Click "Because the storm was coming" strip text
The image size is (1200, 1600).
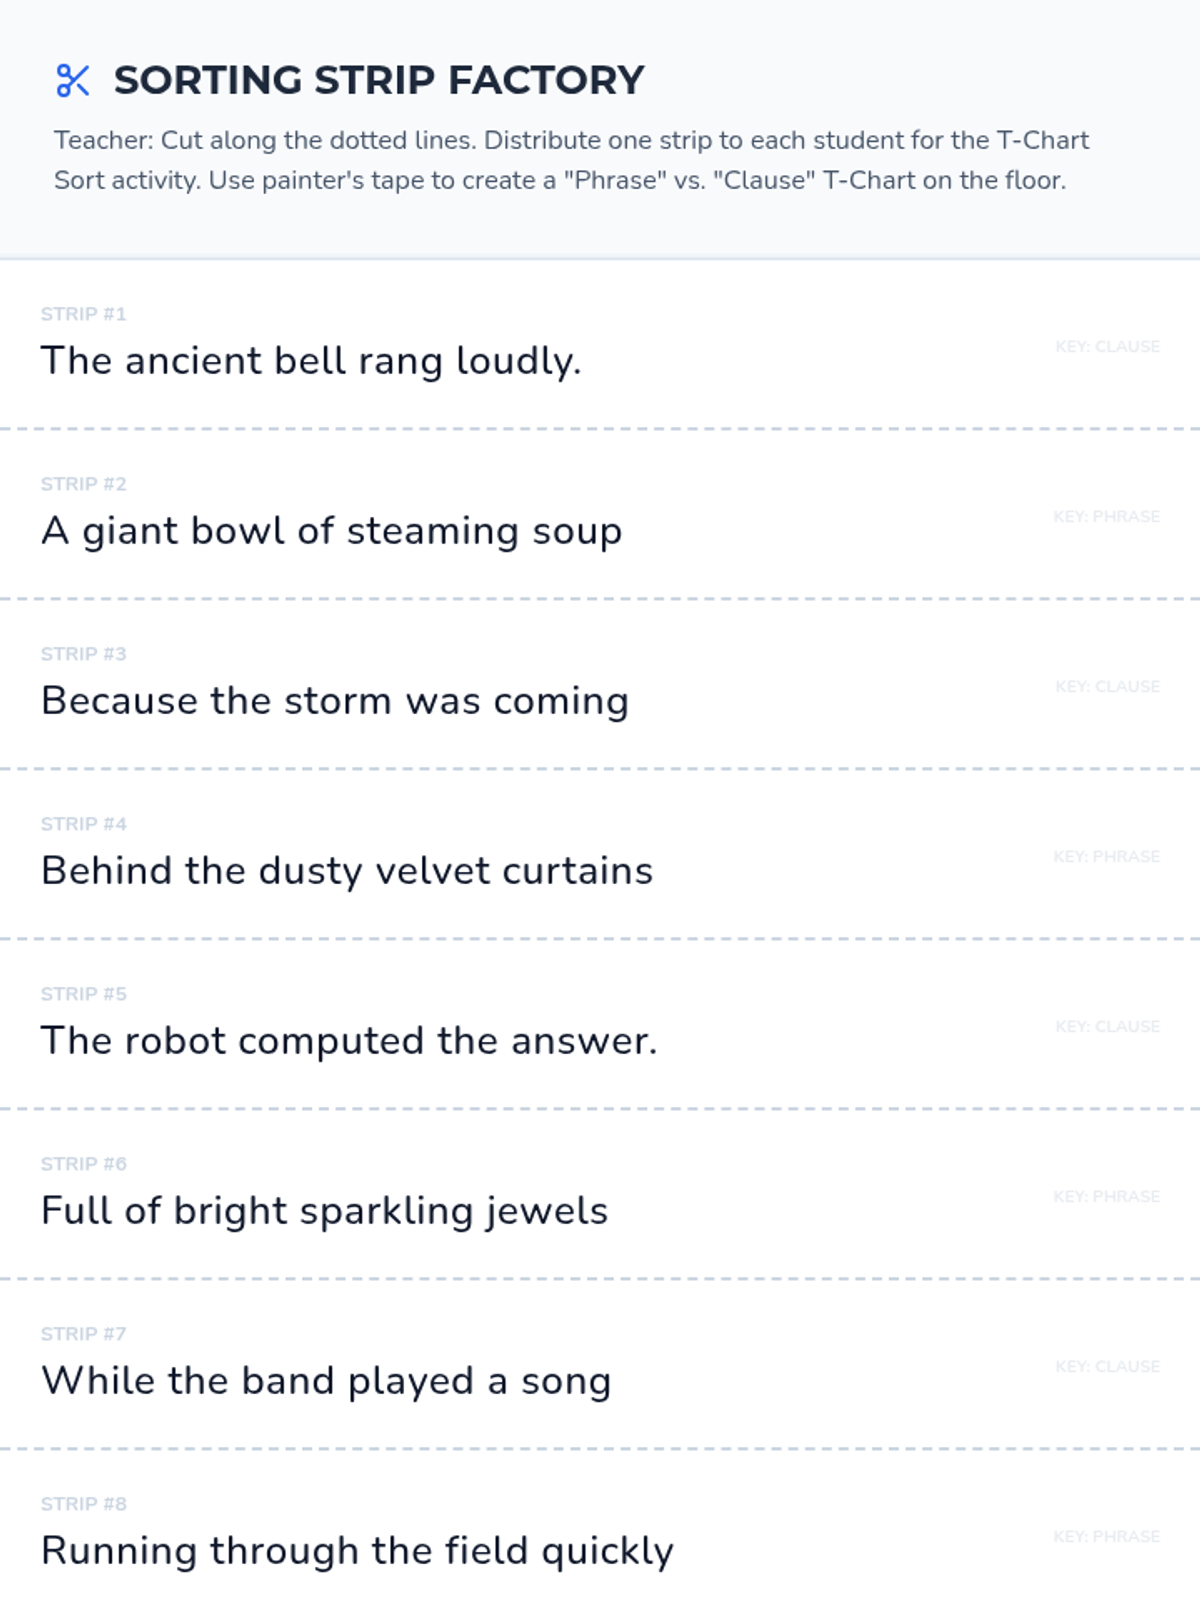335,701
